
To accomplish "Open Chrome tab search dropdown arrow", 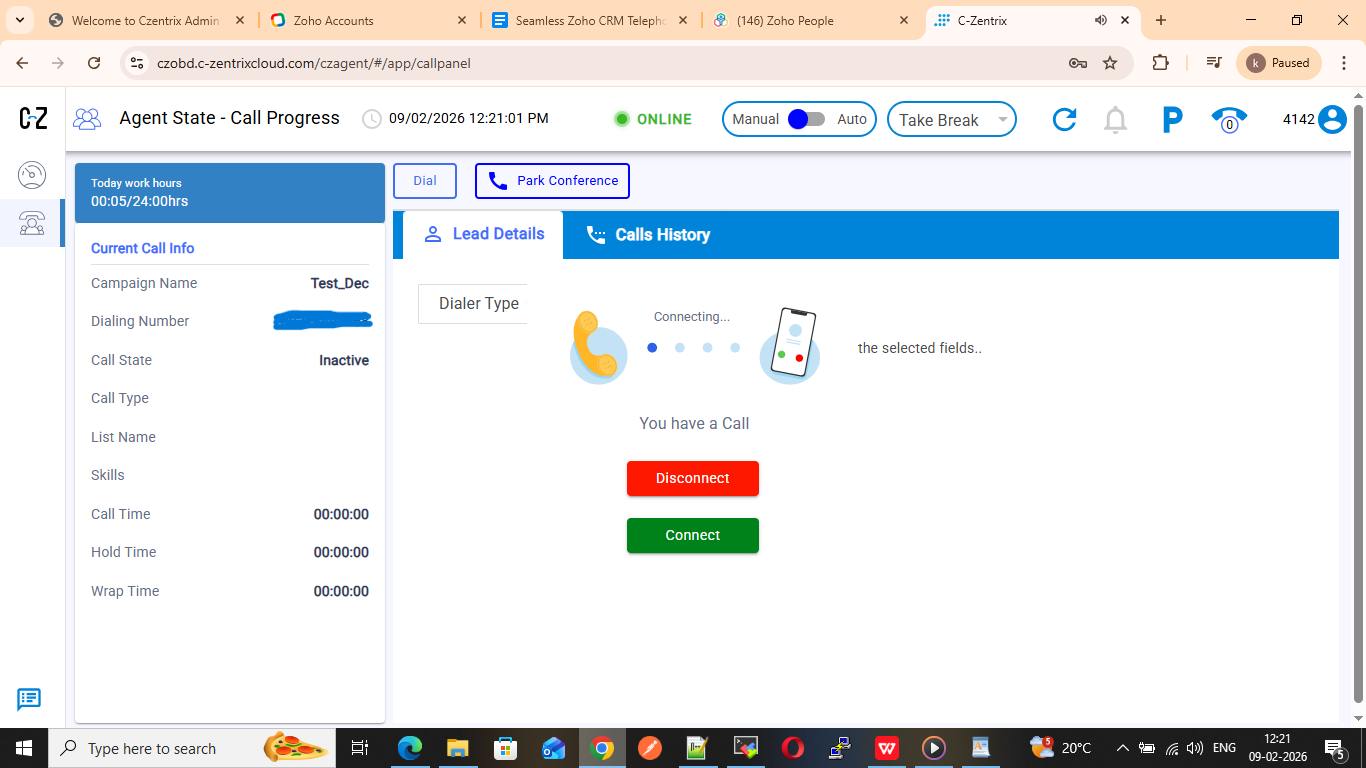I will [20, 20].
